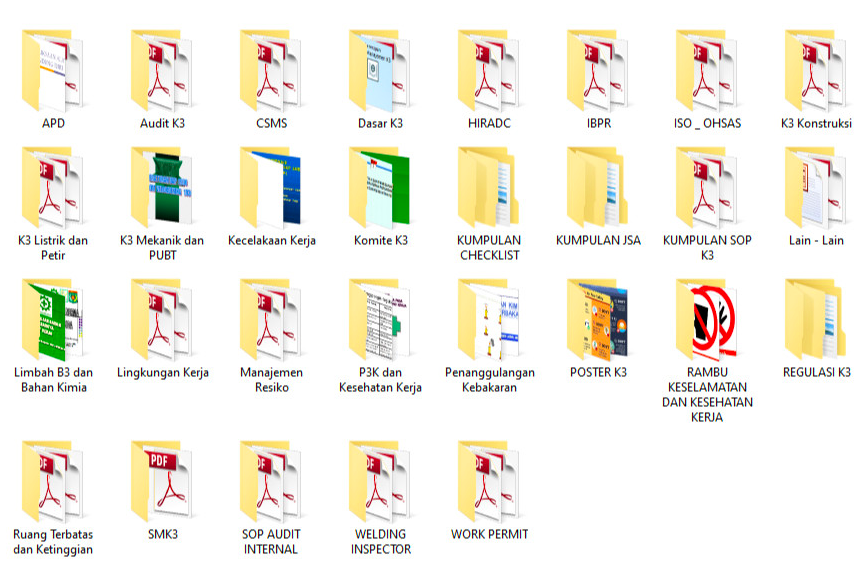
Task: Click the "REGULASI K3" name label
Action: click(x=816, y=372)
